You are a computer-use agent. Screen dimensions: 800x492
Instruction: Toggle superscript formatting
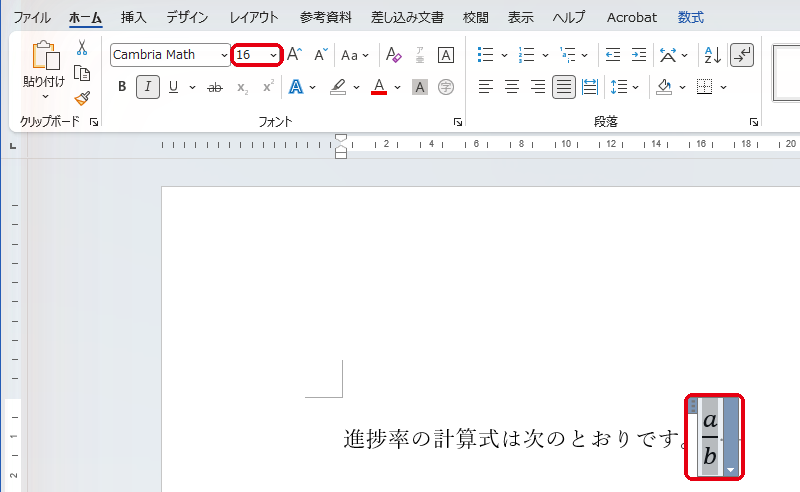click(268, 87)
